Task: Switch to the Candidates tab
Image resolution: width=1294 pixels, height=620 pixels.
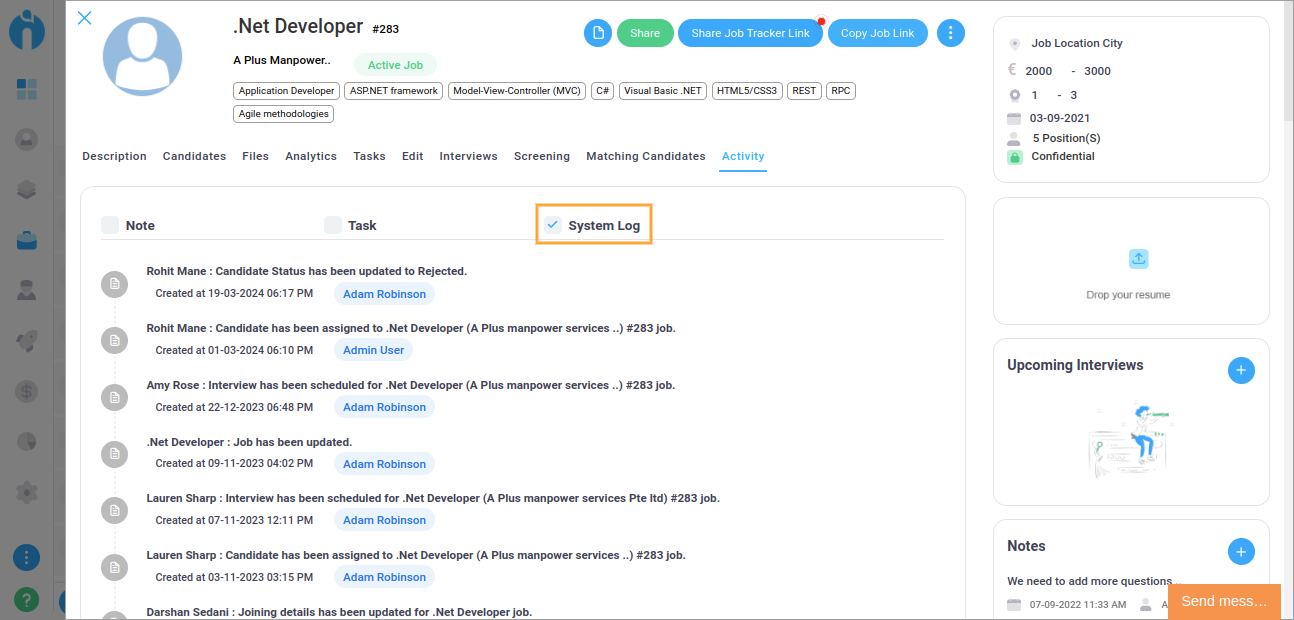Action: click(194, 156)
